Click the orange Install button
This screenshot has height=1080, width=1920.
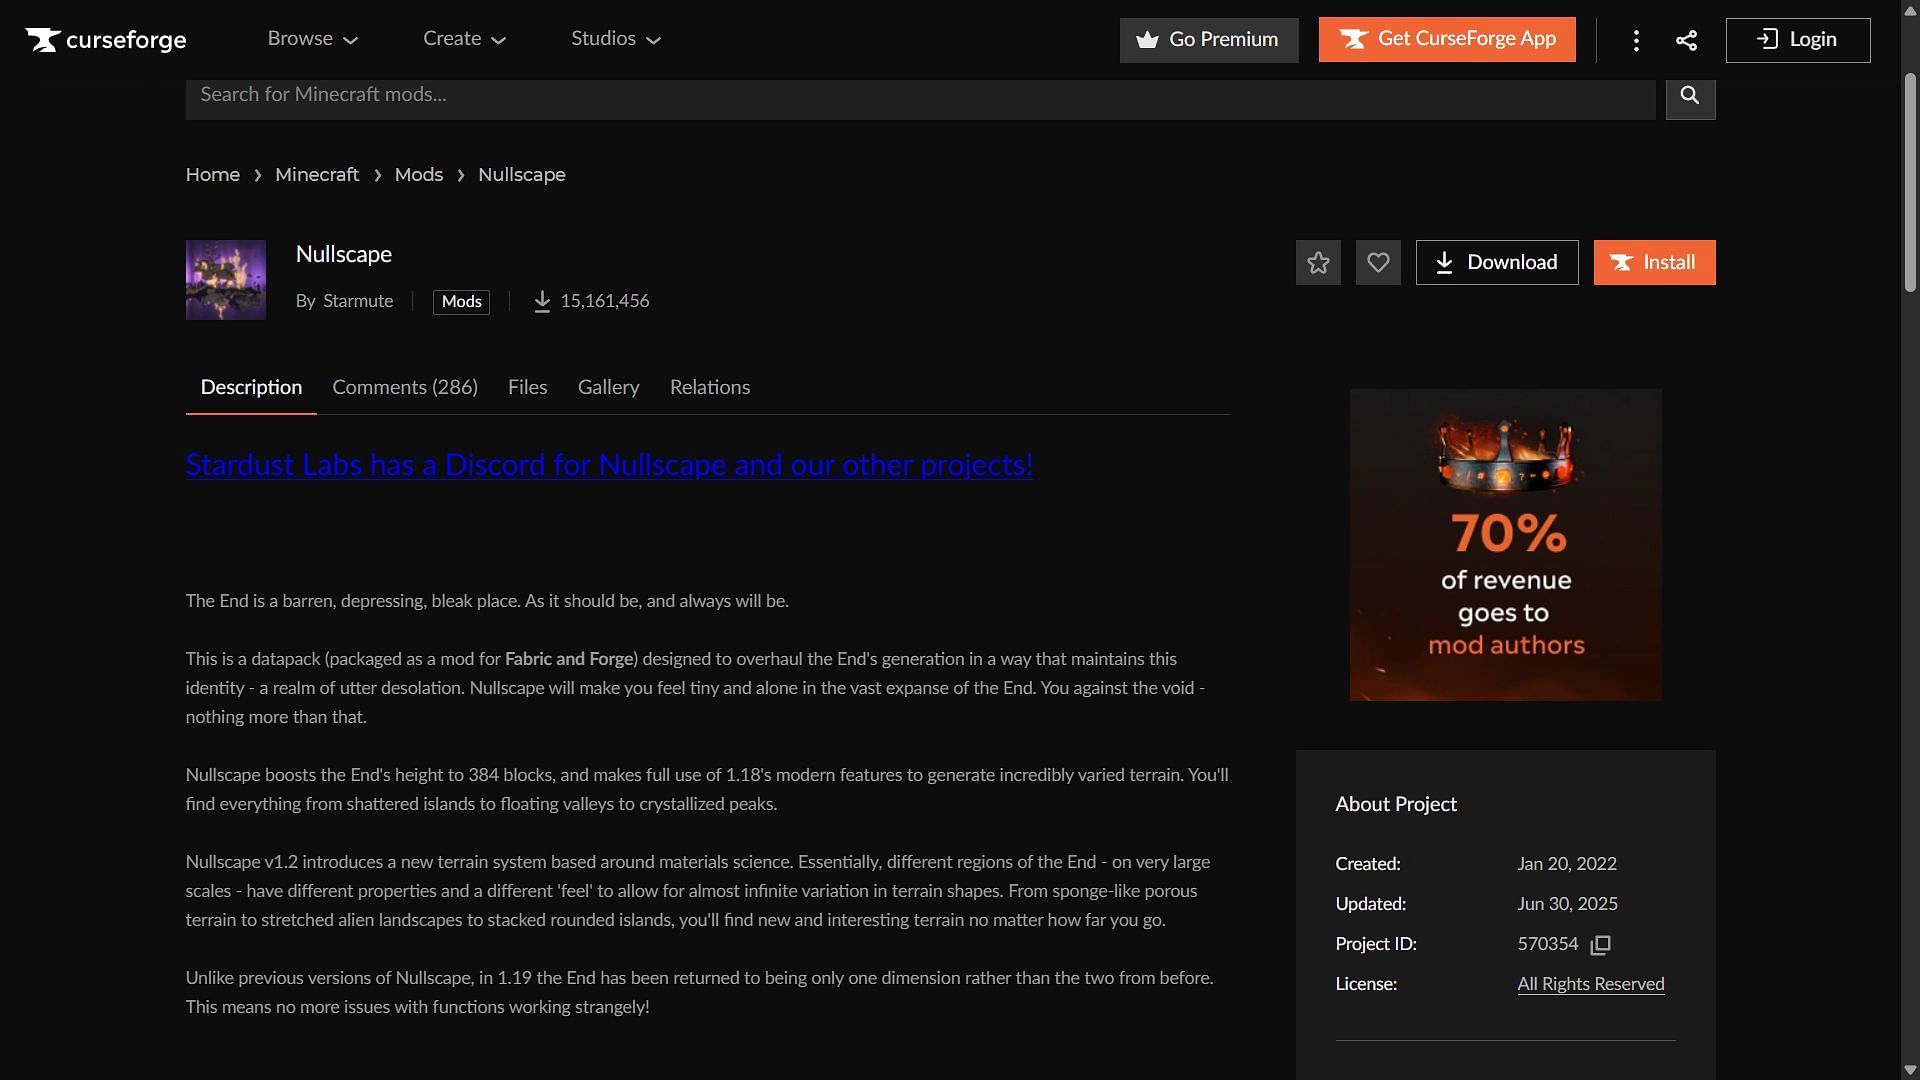point(1654,263)
